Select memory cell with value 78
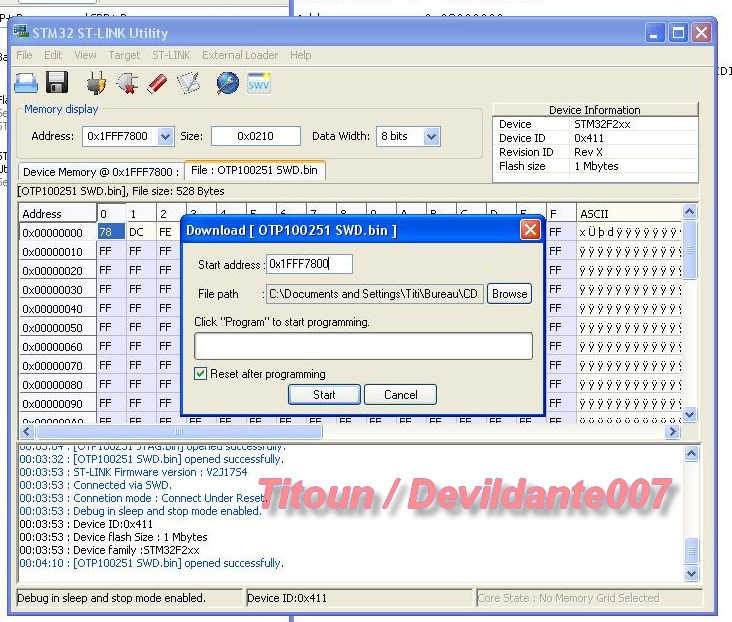The height and width of the screenshot is (622, 732). pyautogui.click(x=111, y=232)
